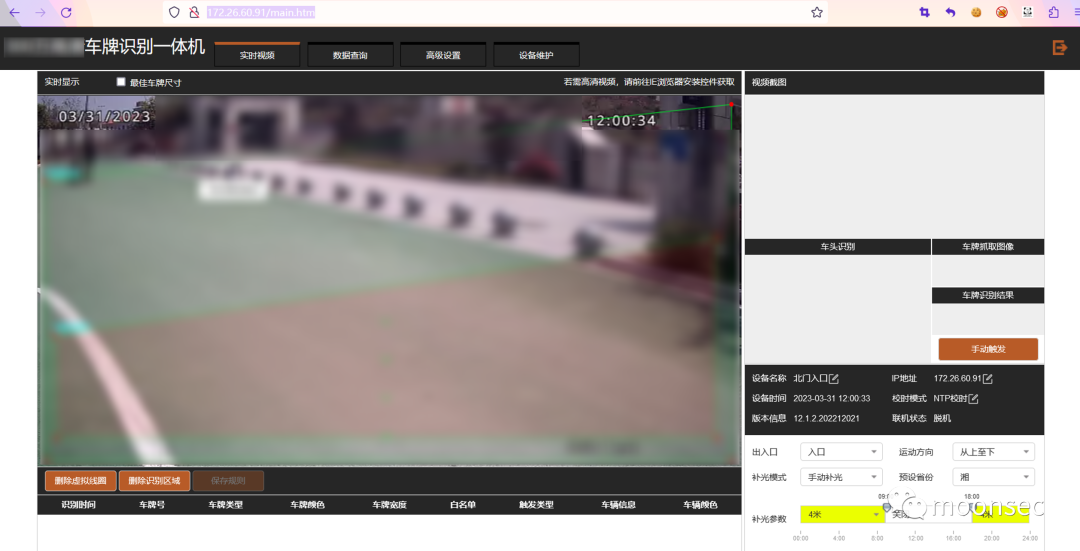Viewport: 1080px width, 551px height.
Task: Open the yellow 4米 fill-light dropdown
Action: click(x=842, y=514)
